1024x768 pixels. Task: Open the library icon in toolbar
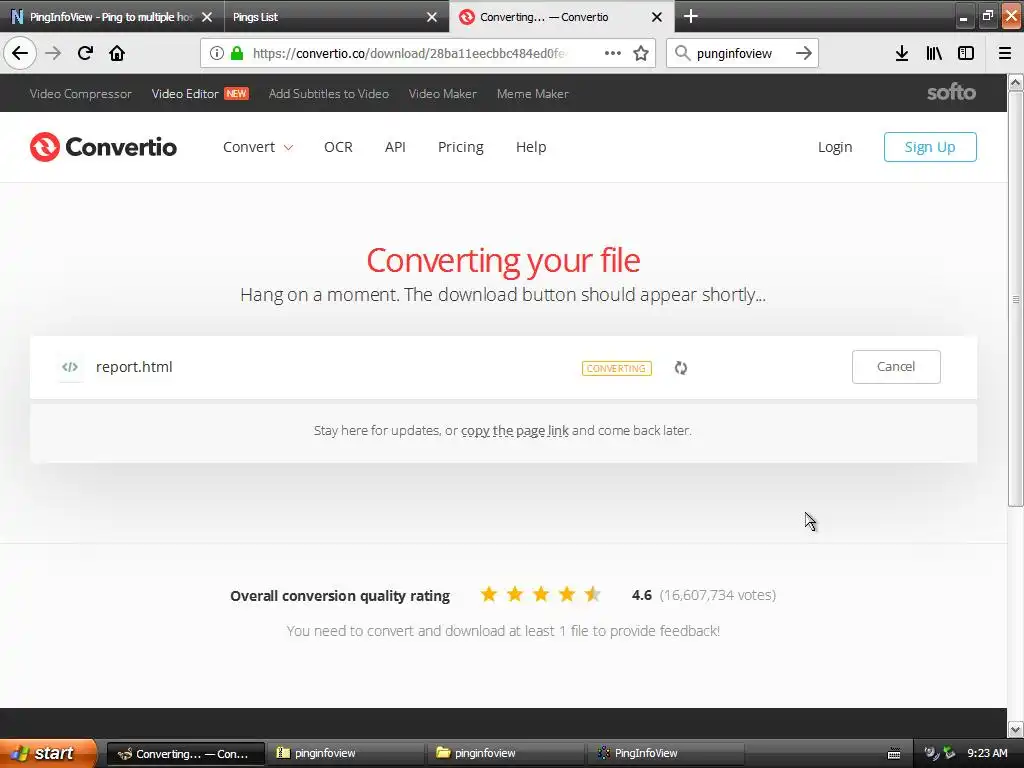click(x=934, y=53)
